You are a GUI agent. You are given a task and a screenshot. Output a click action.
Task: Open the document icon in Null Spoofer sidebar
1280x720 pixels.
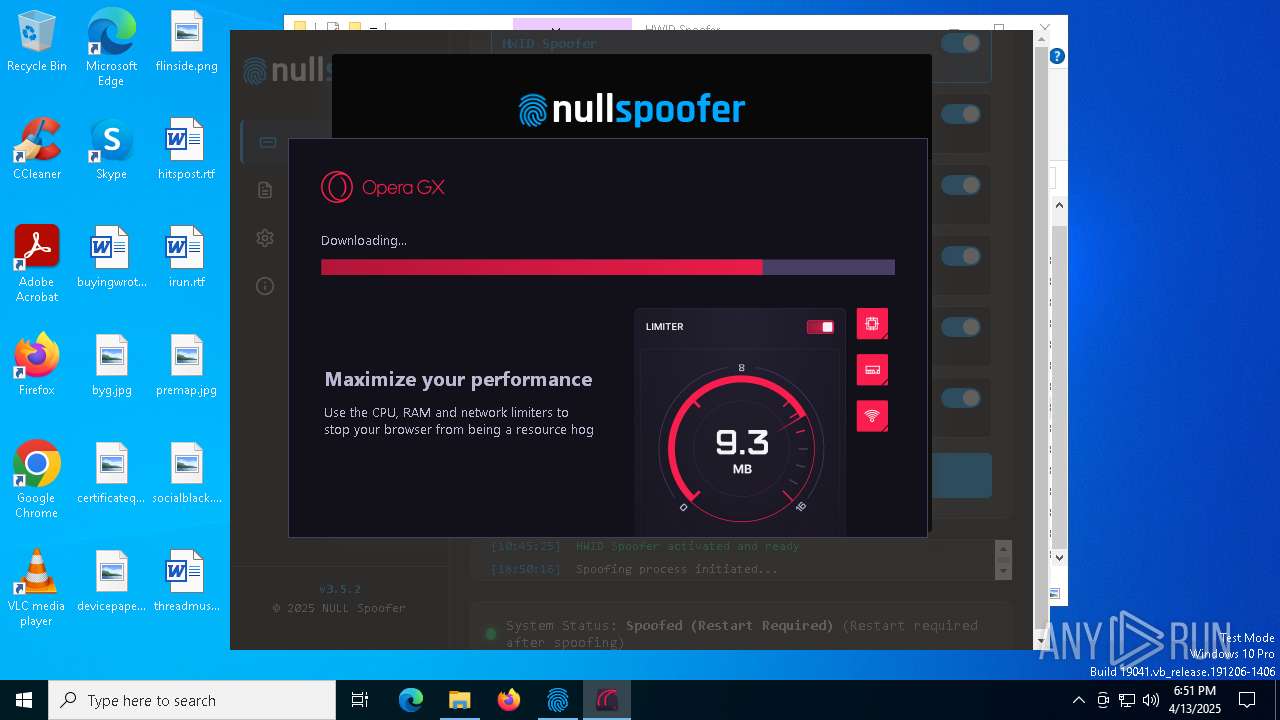(x=265, y=190)
